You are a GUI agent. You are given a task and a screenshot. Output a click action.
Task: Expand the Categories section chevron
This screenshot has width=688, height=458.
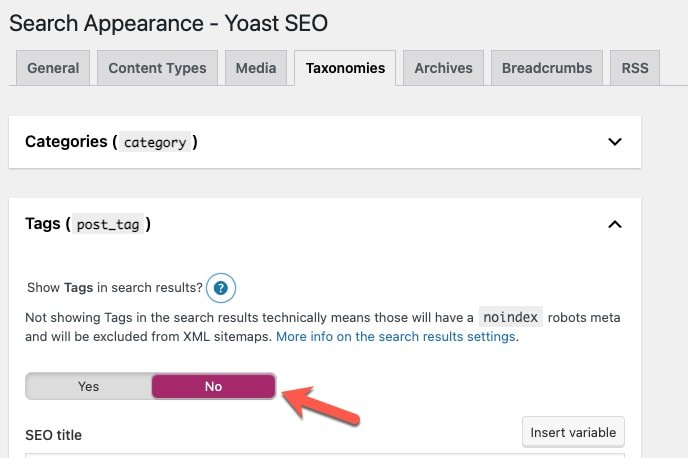click(x=615, y=142)
